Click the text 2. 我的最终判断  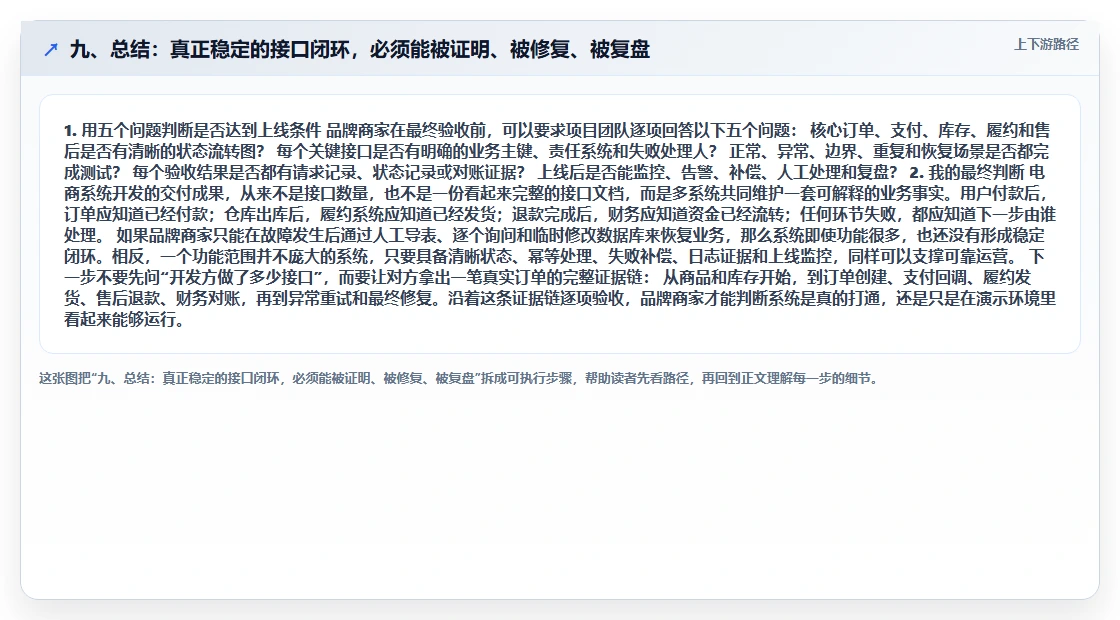tap(967, 172)
